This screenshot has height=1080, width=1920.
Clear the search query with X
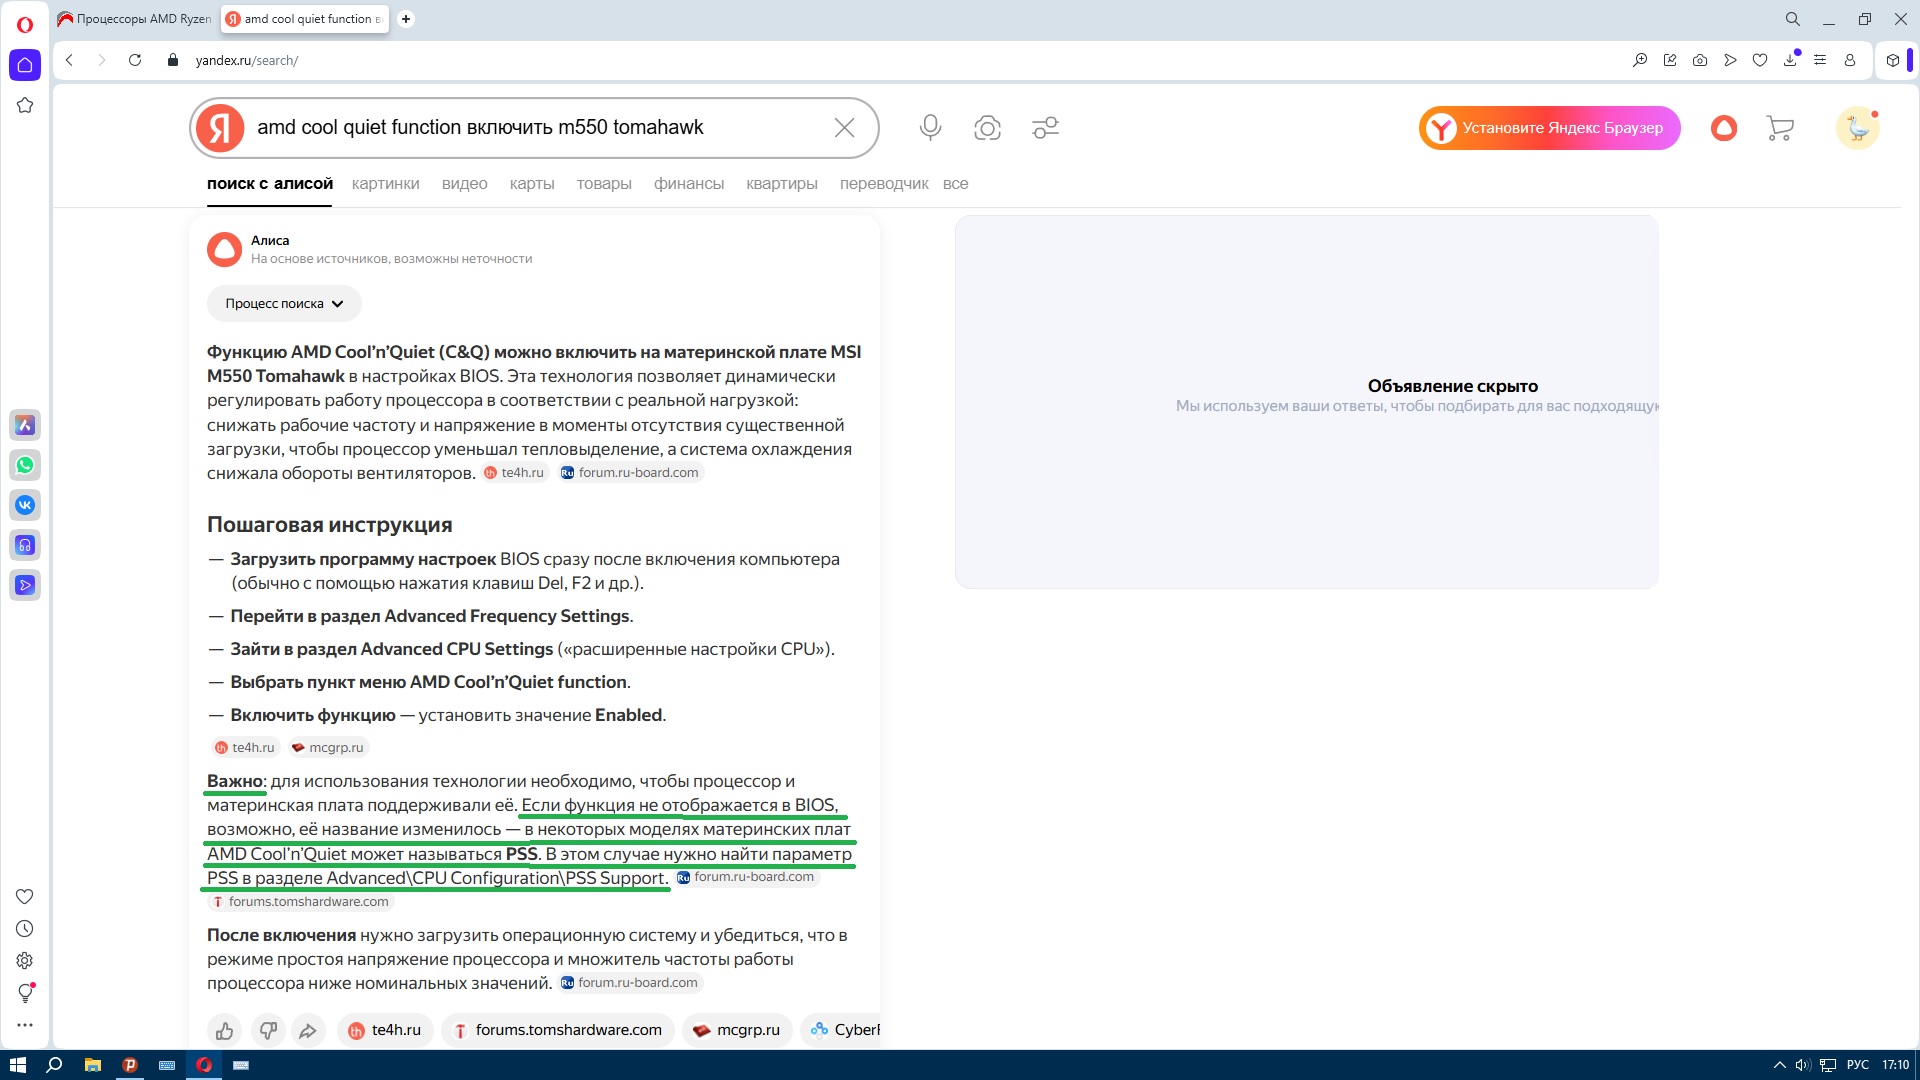click(844, 127)
